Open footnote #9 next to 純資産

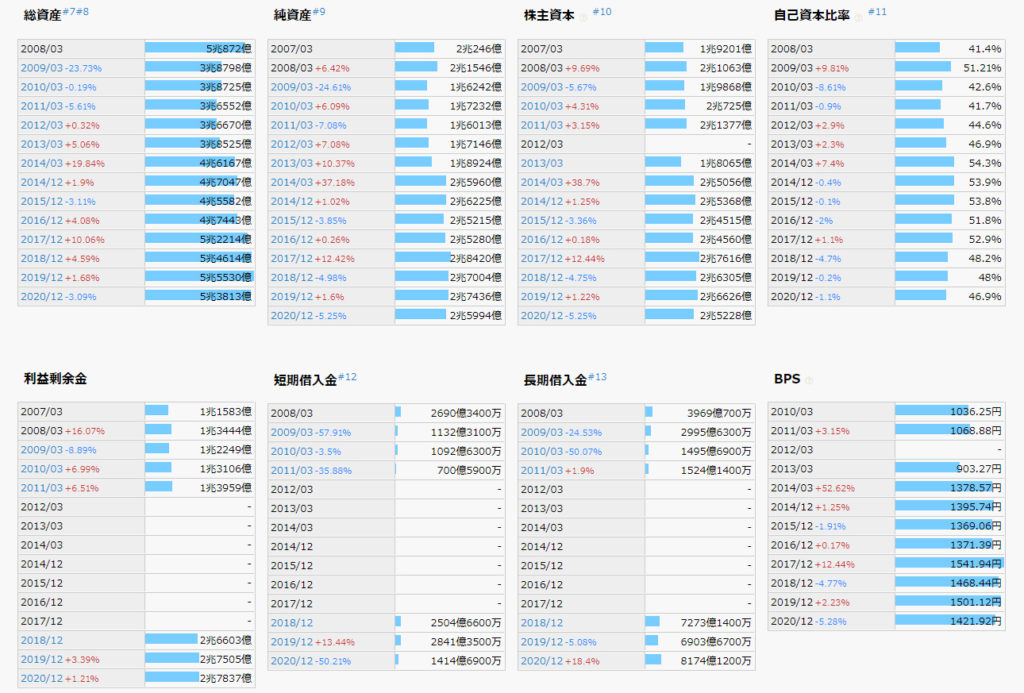click(x=319, y=12)
